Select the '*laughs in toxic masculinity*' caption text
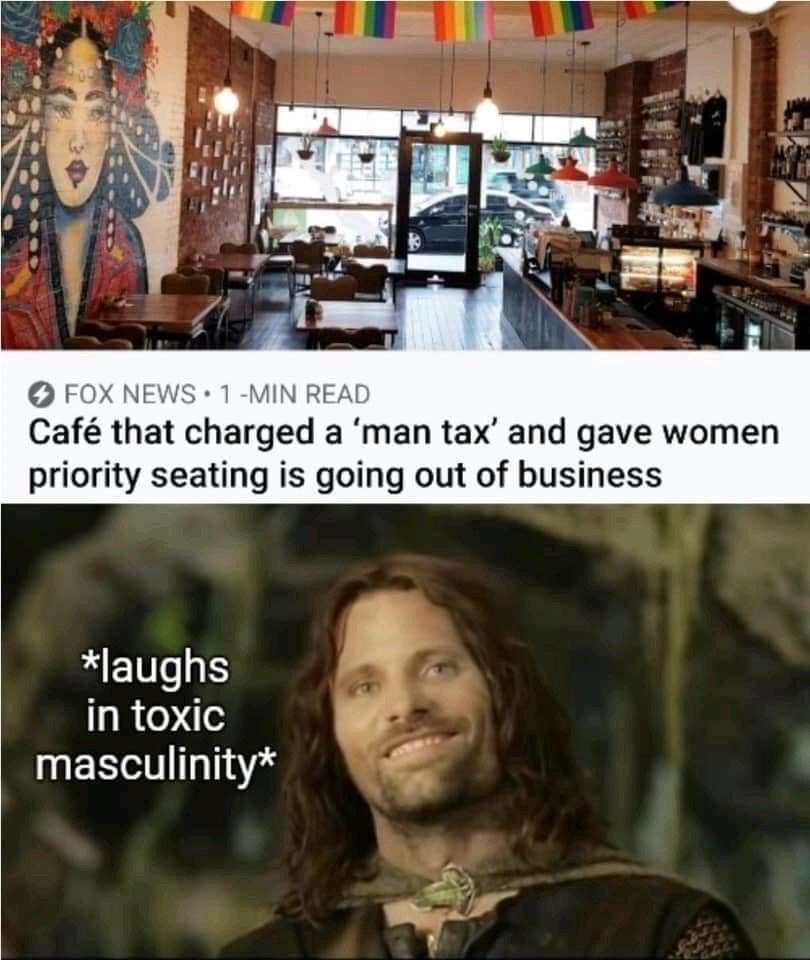 tap(156, 718)
